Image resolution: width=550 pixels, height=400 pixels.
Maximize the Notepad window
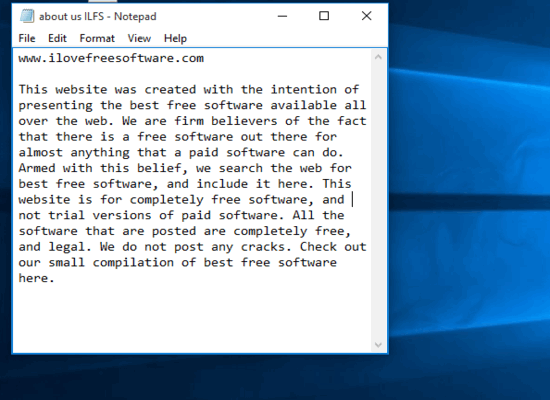[x=324, y=16]
